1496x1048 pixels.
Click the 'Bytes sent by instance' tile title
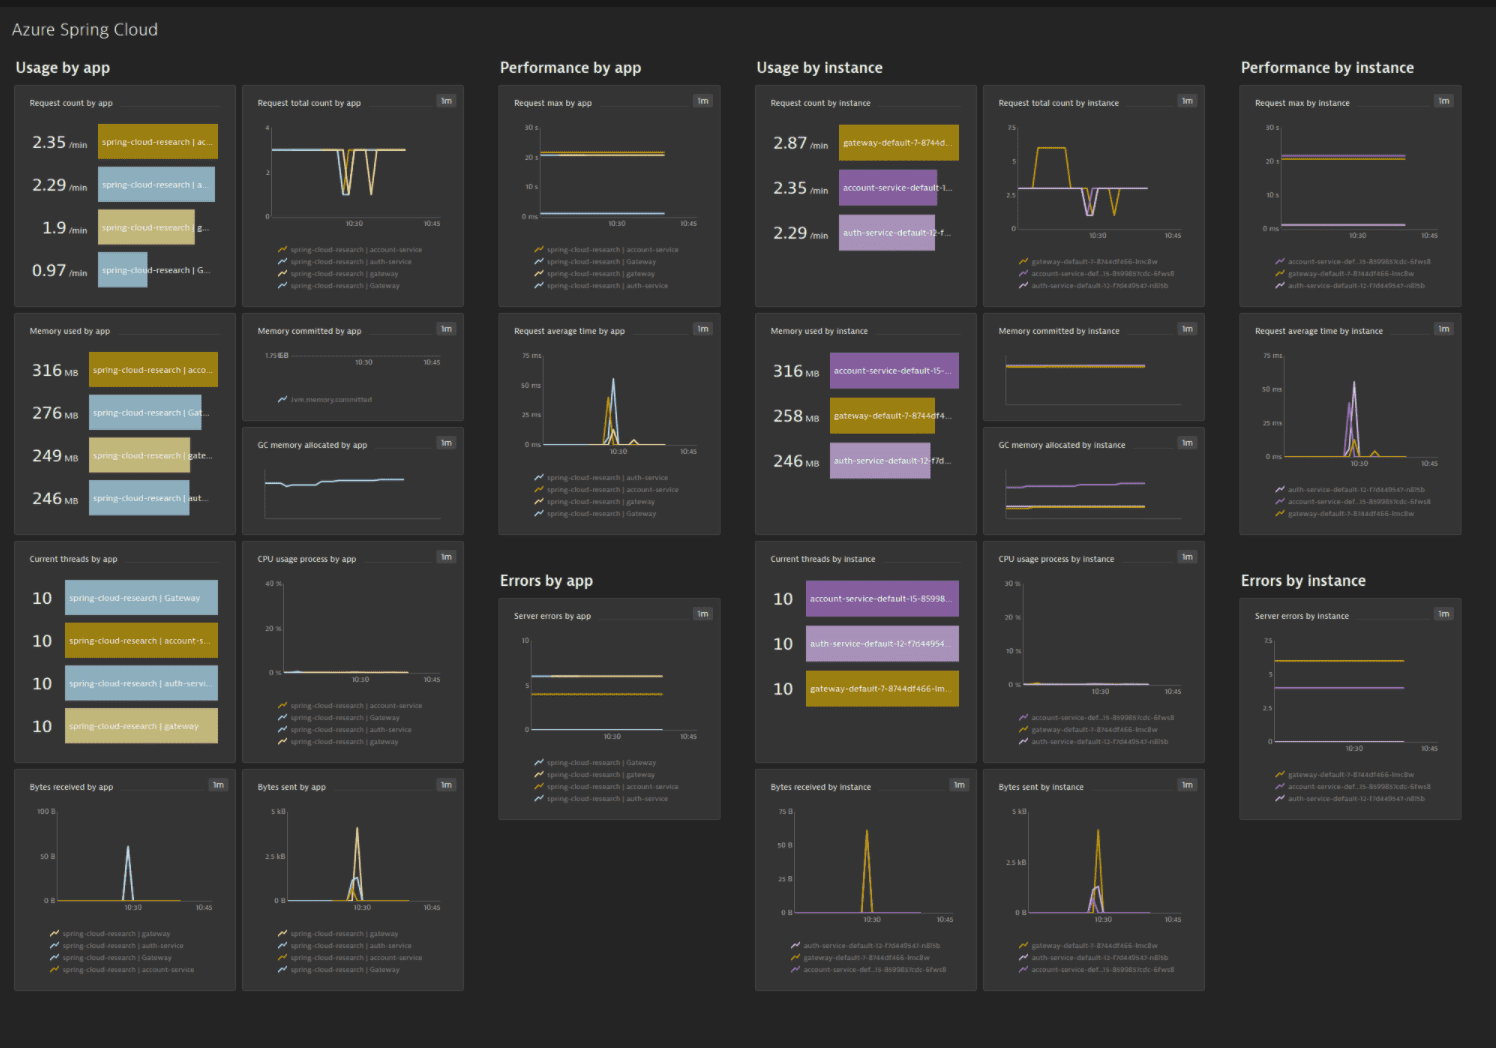[1041, 787]
